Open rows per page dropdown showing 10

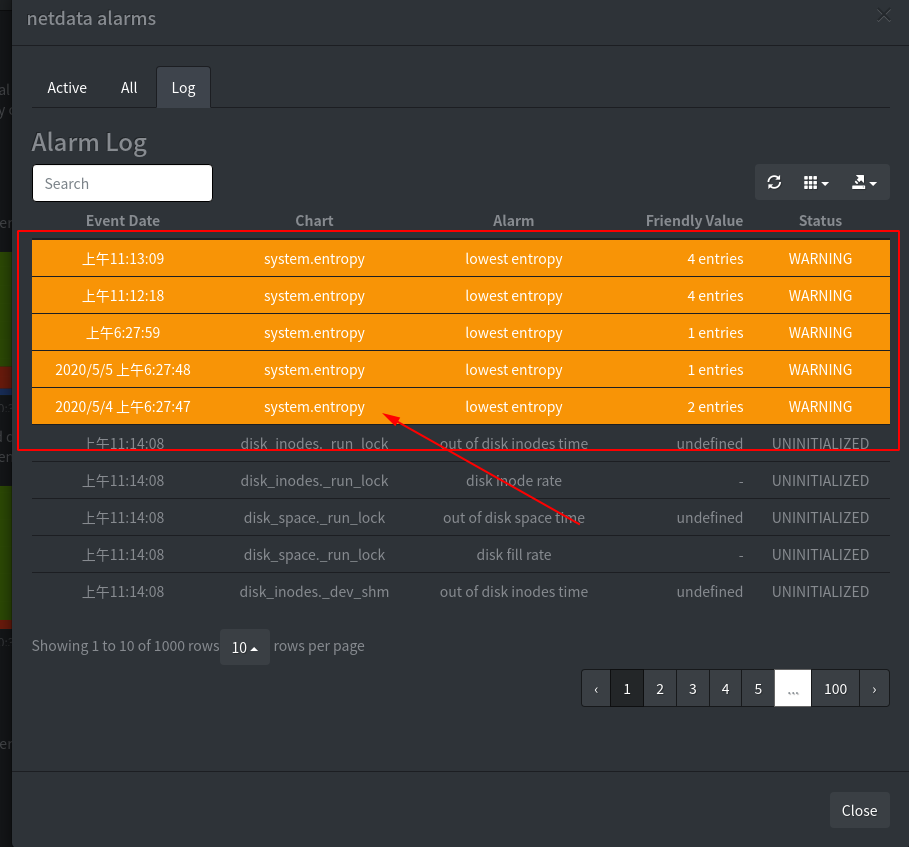coord(245,647)
